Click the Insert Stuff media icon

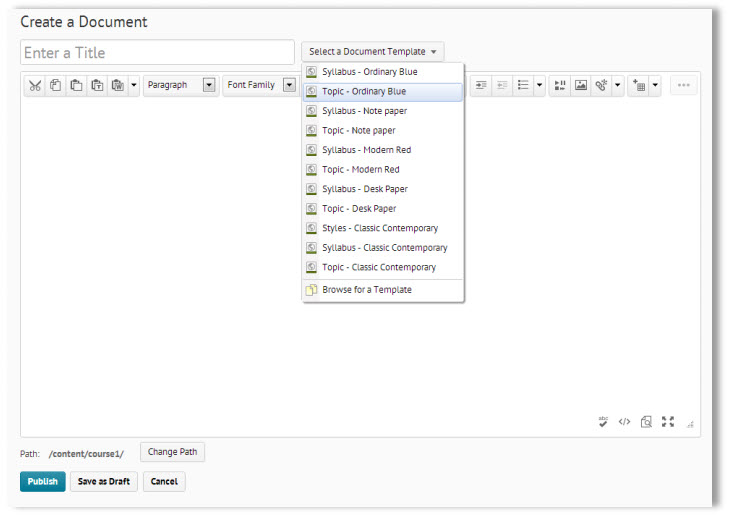pos(560,86)
